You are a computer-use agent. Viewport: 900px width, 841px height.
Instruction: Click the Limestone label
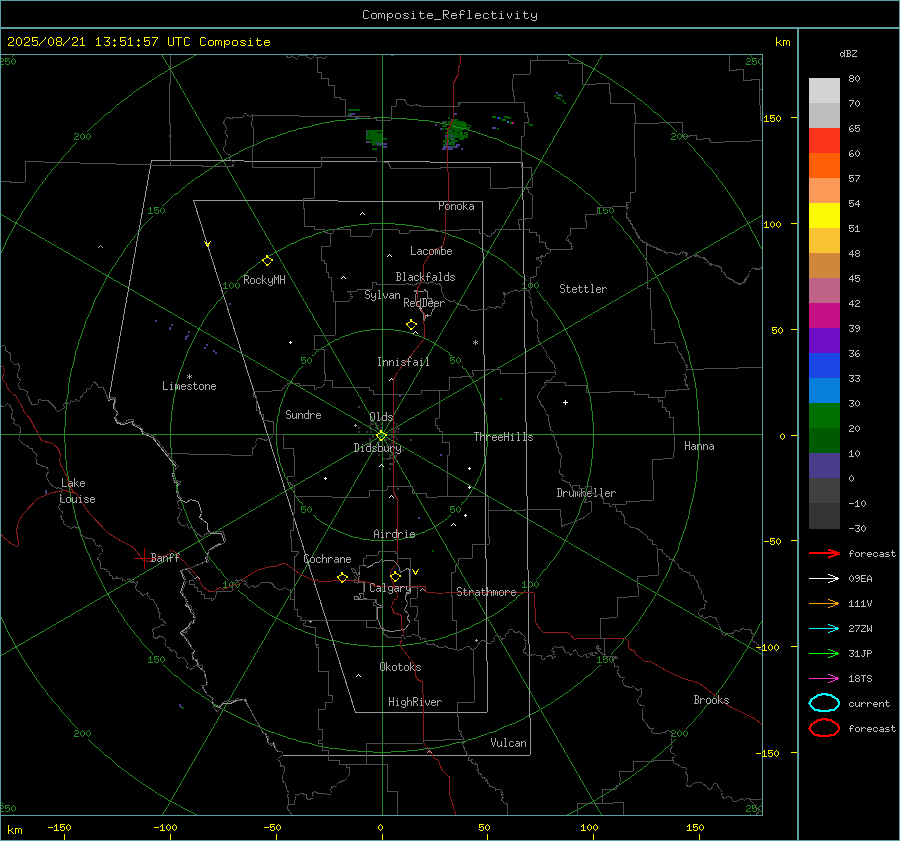pyautogui.click(x=189, y=386)
